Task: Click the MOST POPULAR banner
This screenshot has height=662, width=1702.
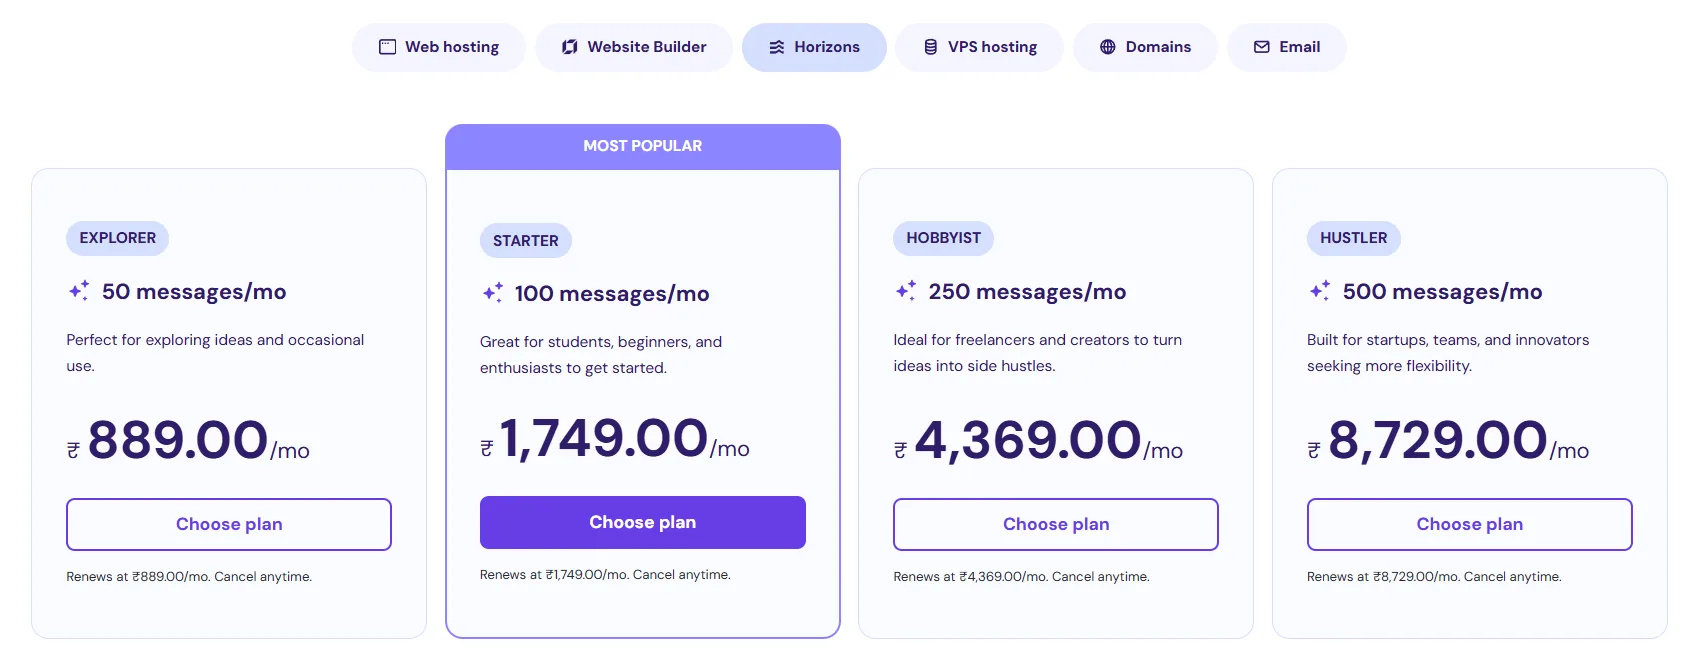Action: pyautogui.click(x=643, y=146)
